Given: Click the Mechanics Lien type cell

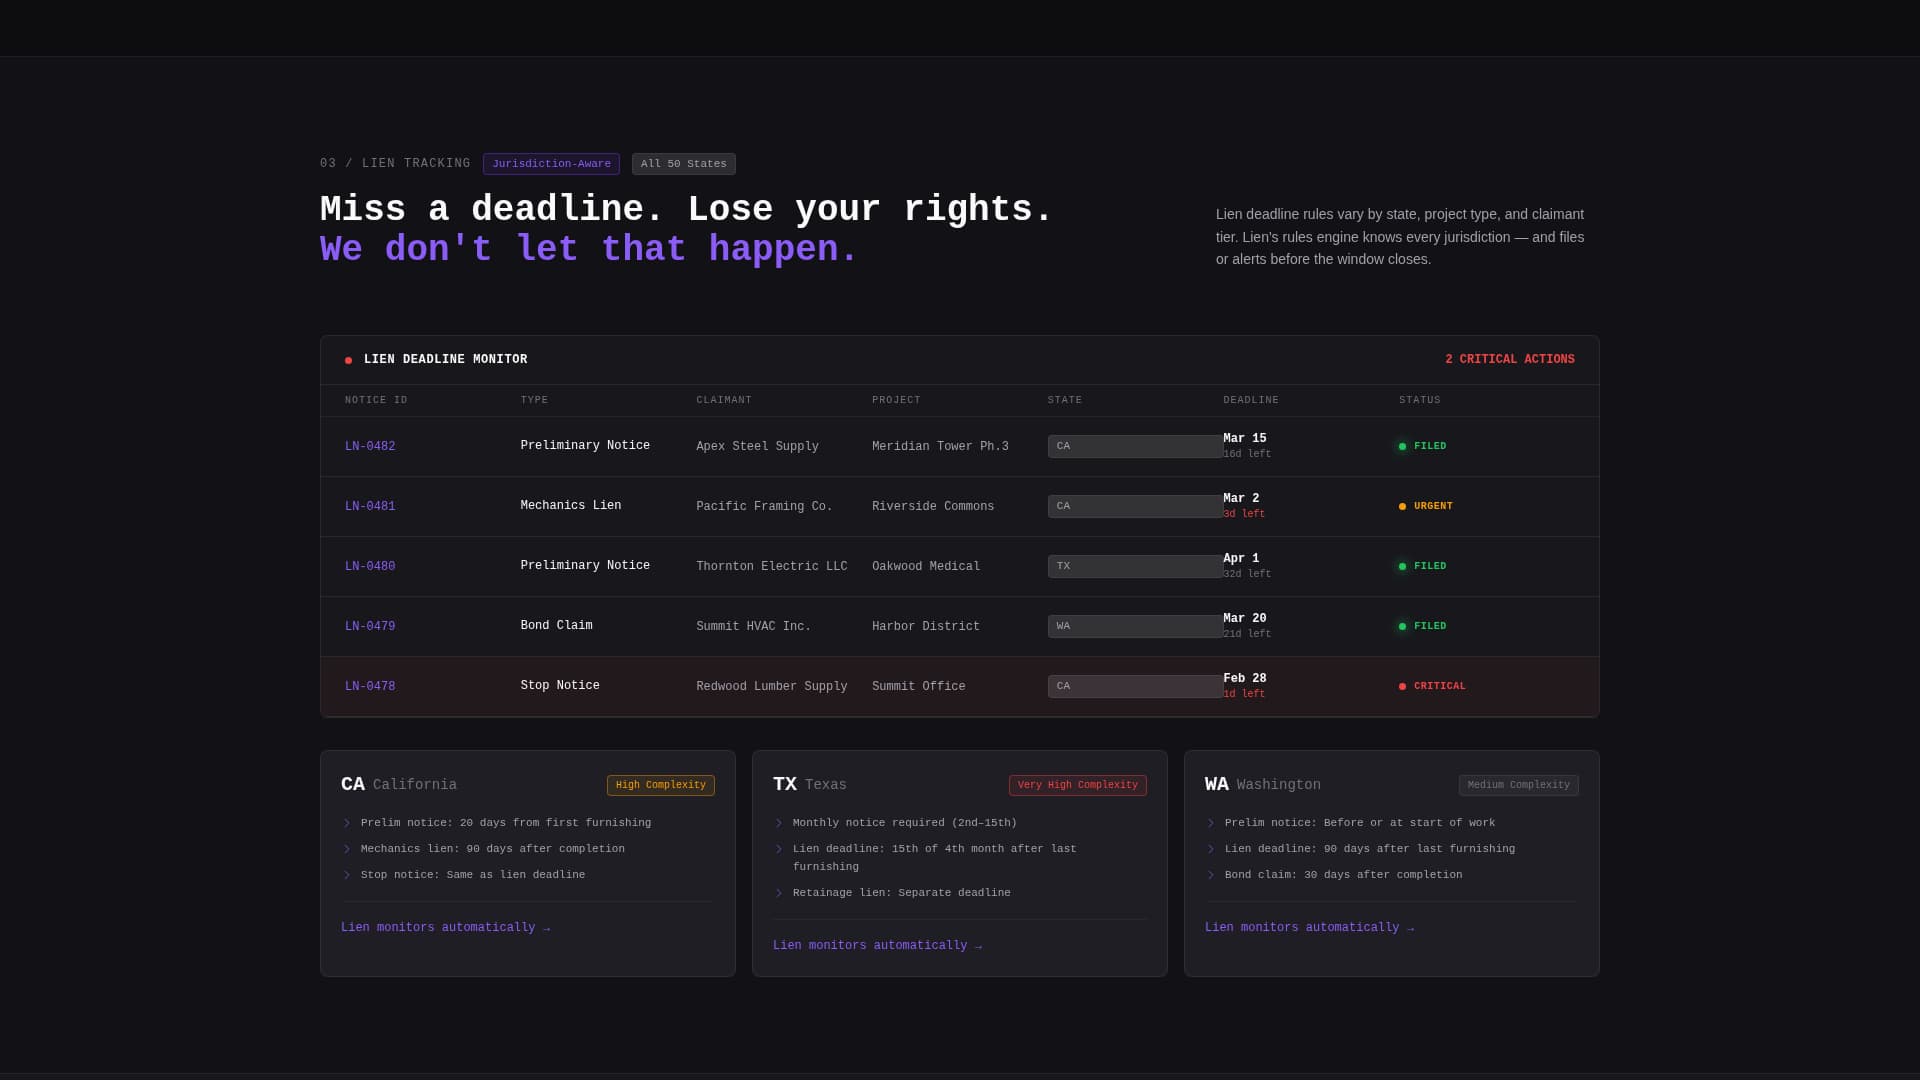Looking at the screenshot, I should (x=571, y=506).
